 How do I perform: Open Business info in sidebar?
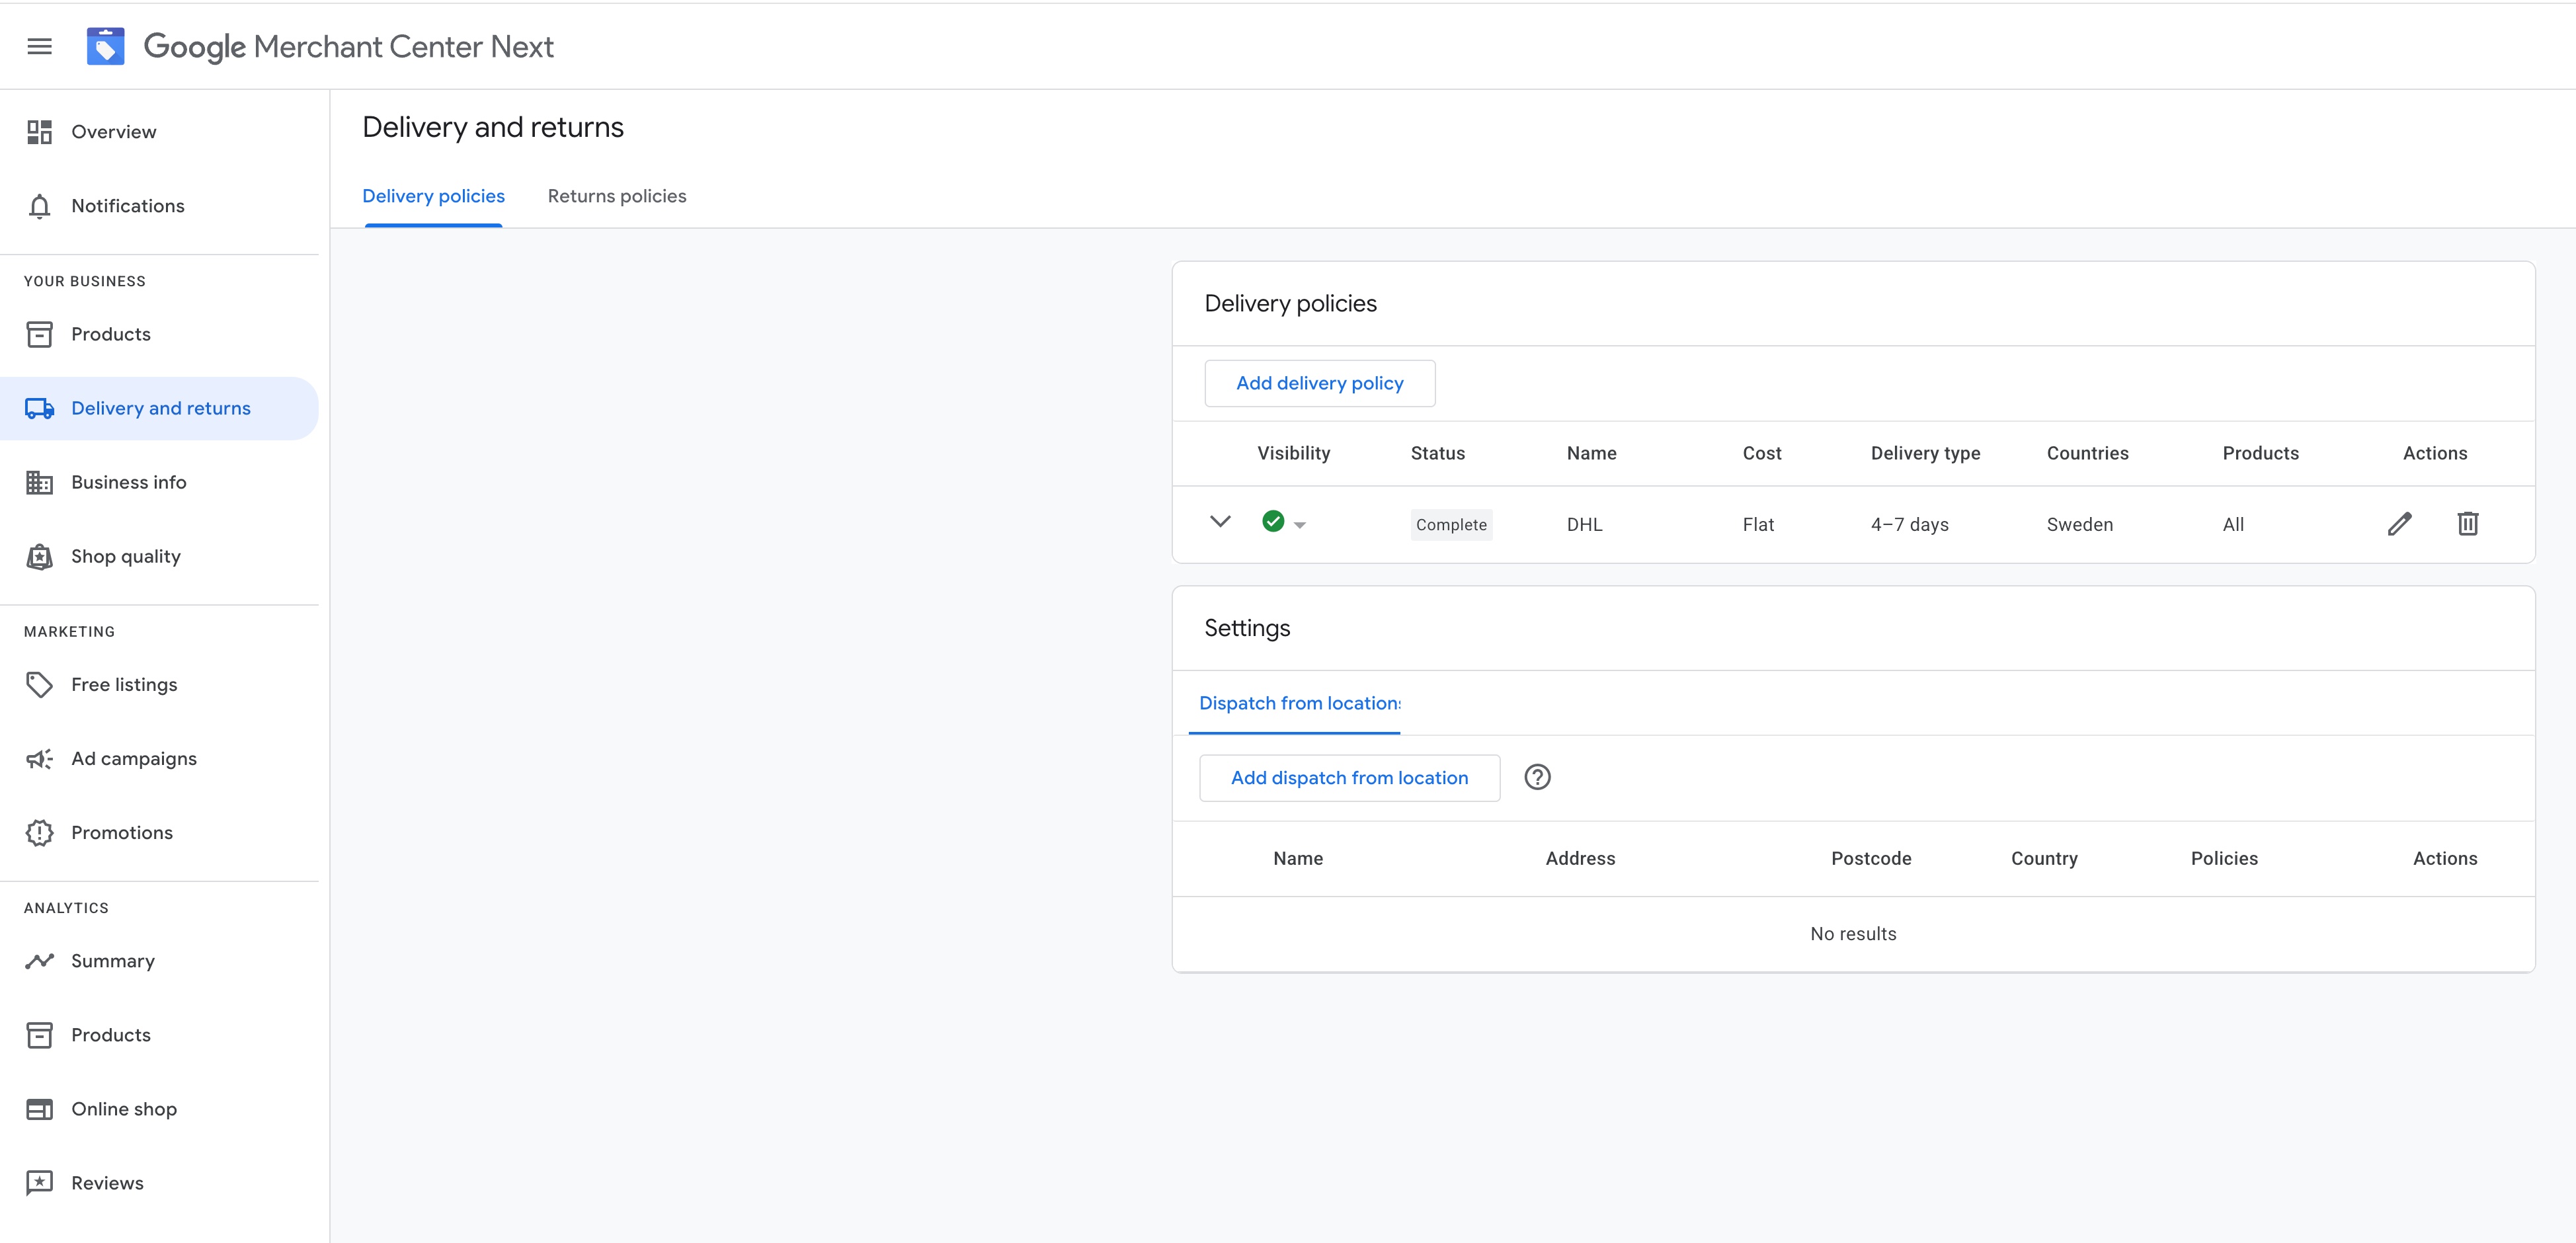coord(128,482)
